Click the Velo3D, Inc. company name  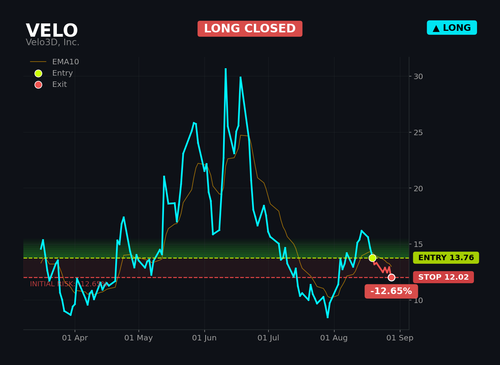52,42
